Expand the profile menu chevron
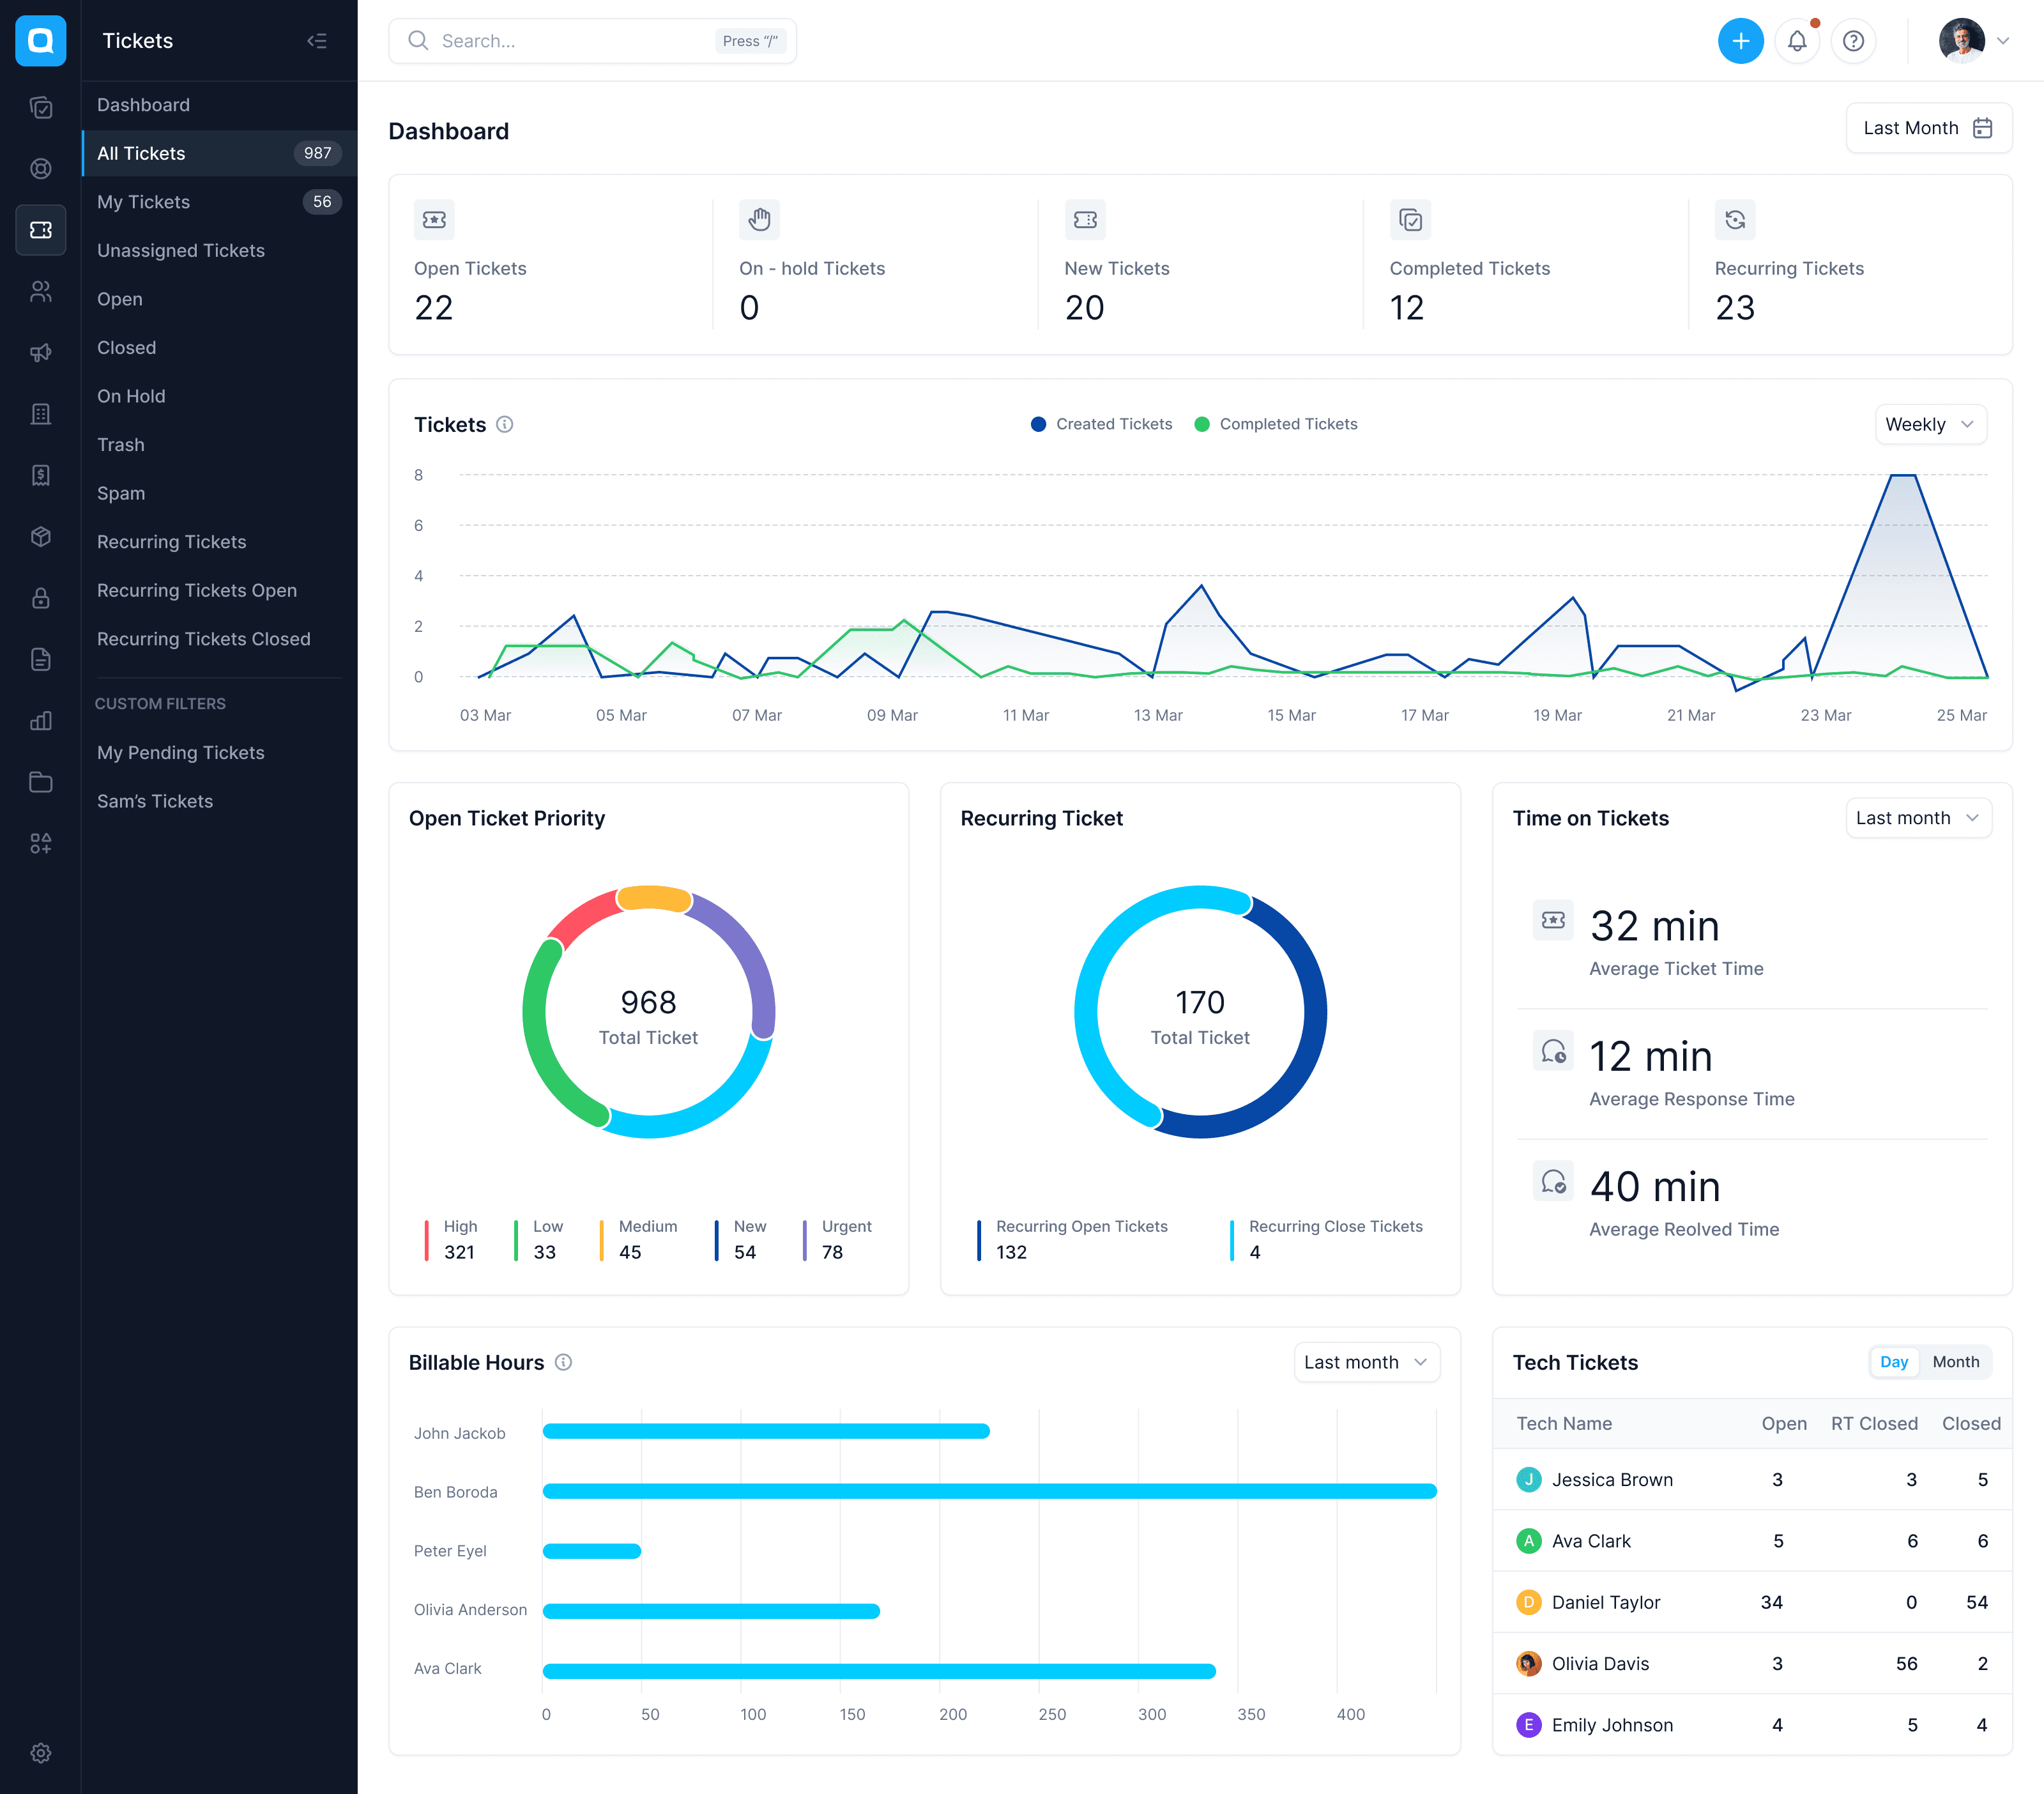This screenshot has height=1794, width=2044. pos(2003,41)
